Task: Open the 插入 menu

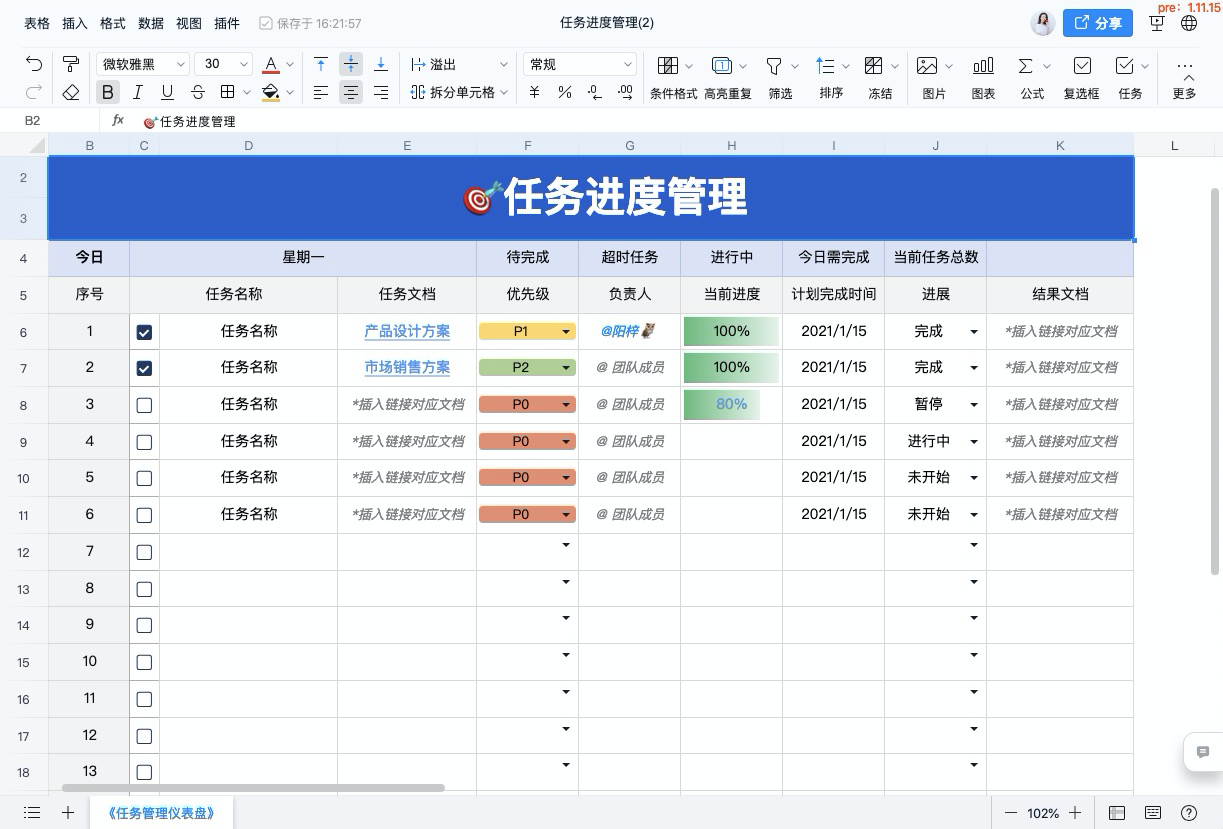Action: 74,23
